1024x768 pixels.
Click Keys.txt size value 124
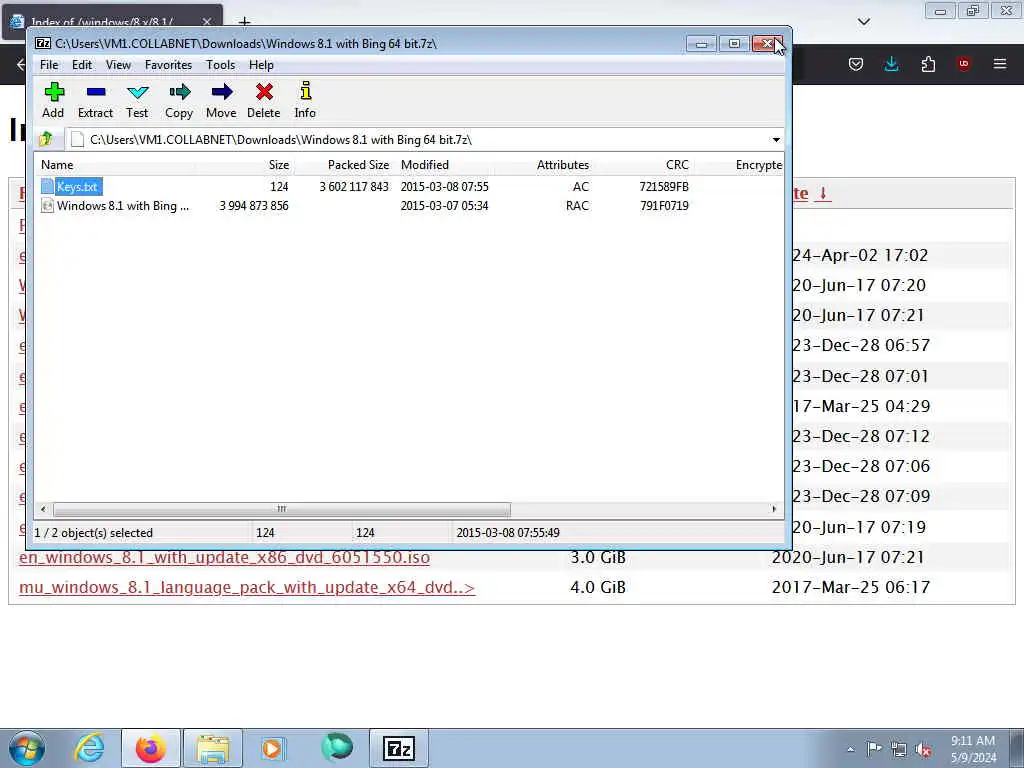(279, 187)
